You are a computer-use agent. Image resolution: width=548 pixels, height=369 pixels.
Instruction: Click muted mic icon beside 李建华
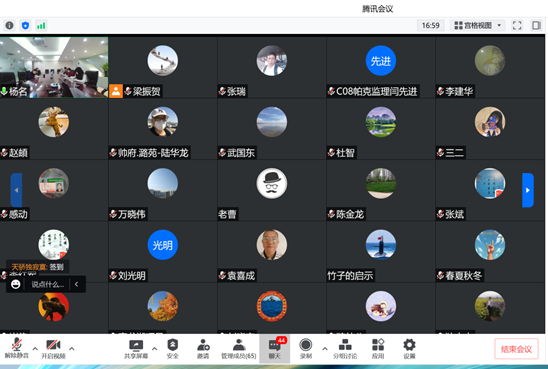[x=440, y=92]
